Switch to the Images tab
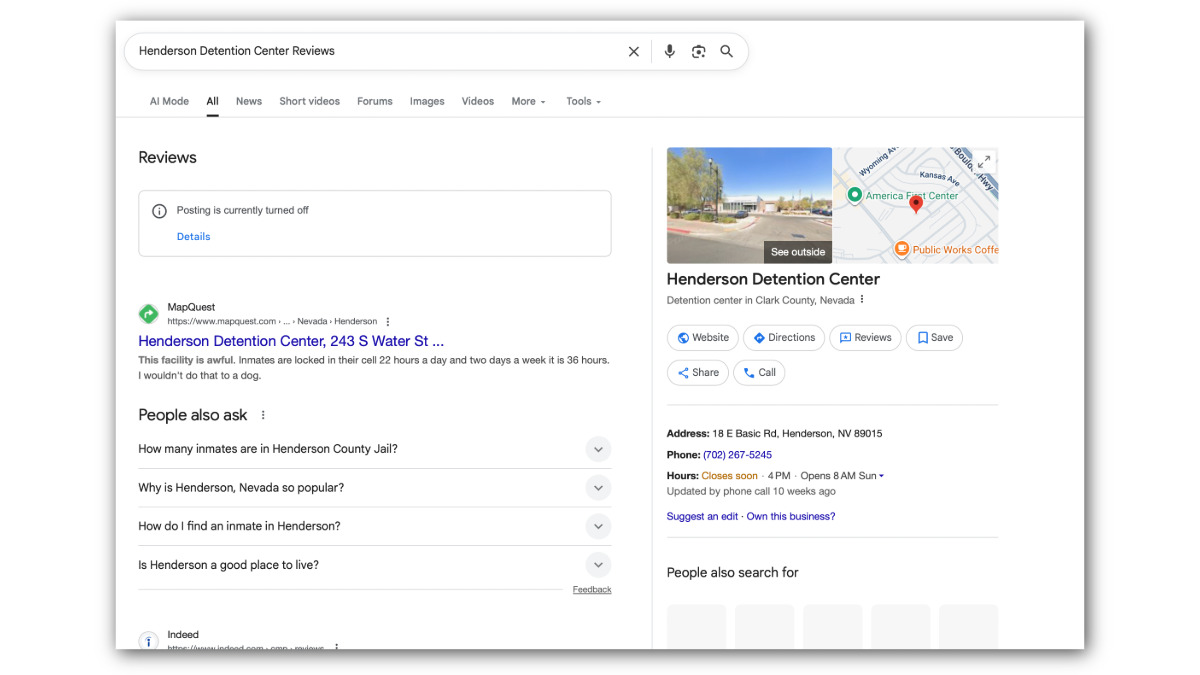This screenshot has width=1200, height=675. point(427,101)
